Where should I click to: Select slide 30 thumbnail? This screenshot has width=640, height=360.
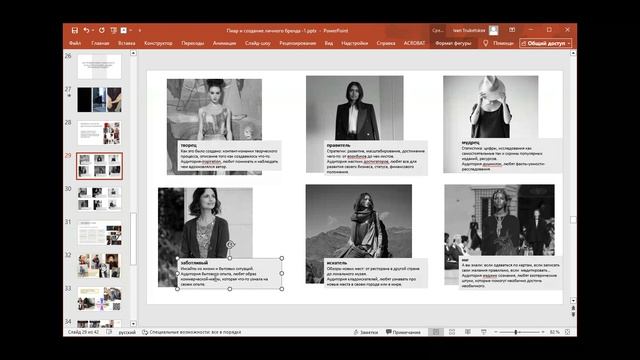coord(99,199)
